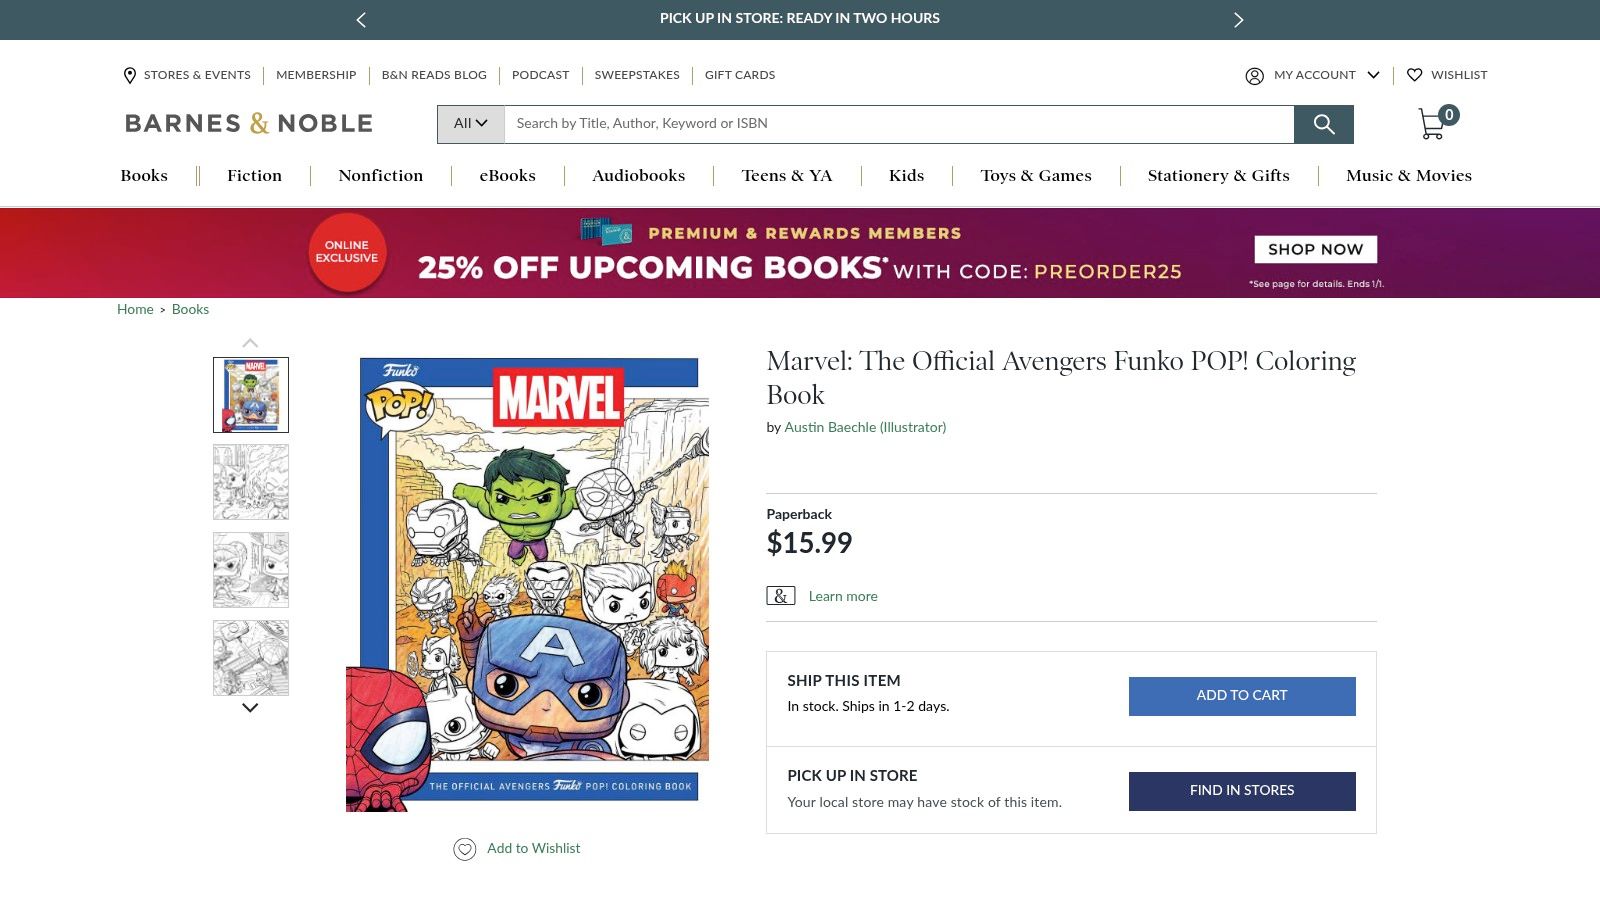Image resolution: width=1600 pixels, height=900 pixels.
Task: Open the store locator pin icon
Action: [x=130, y=75]
